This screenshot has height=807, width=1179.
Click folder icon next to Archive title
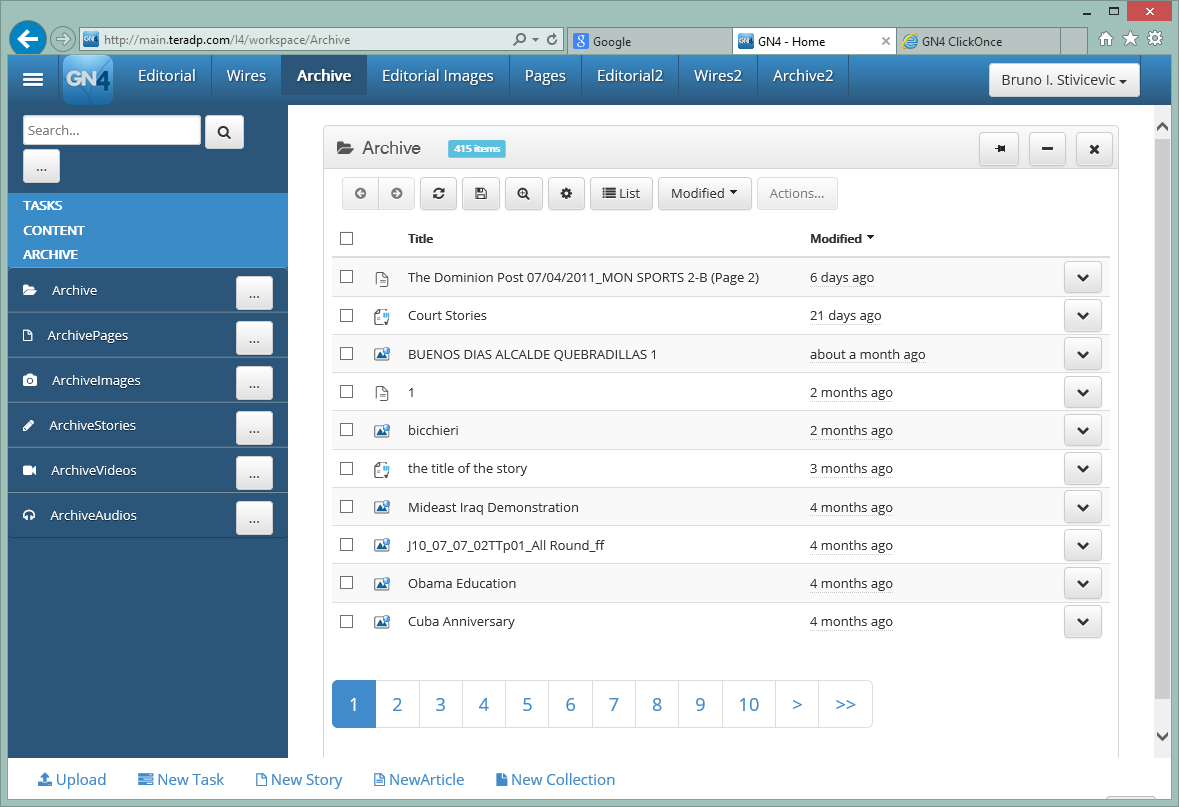tap(345, 148)
